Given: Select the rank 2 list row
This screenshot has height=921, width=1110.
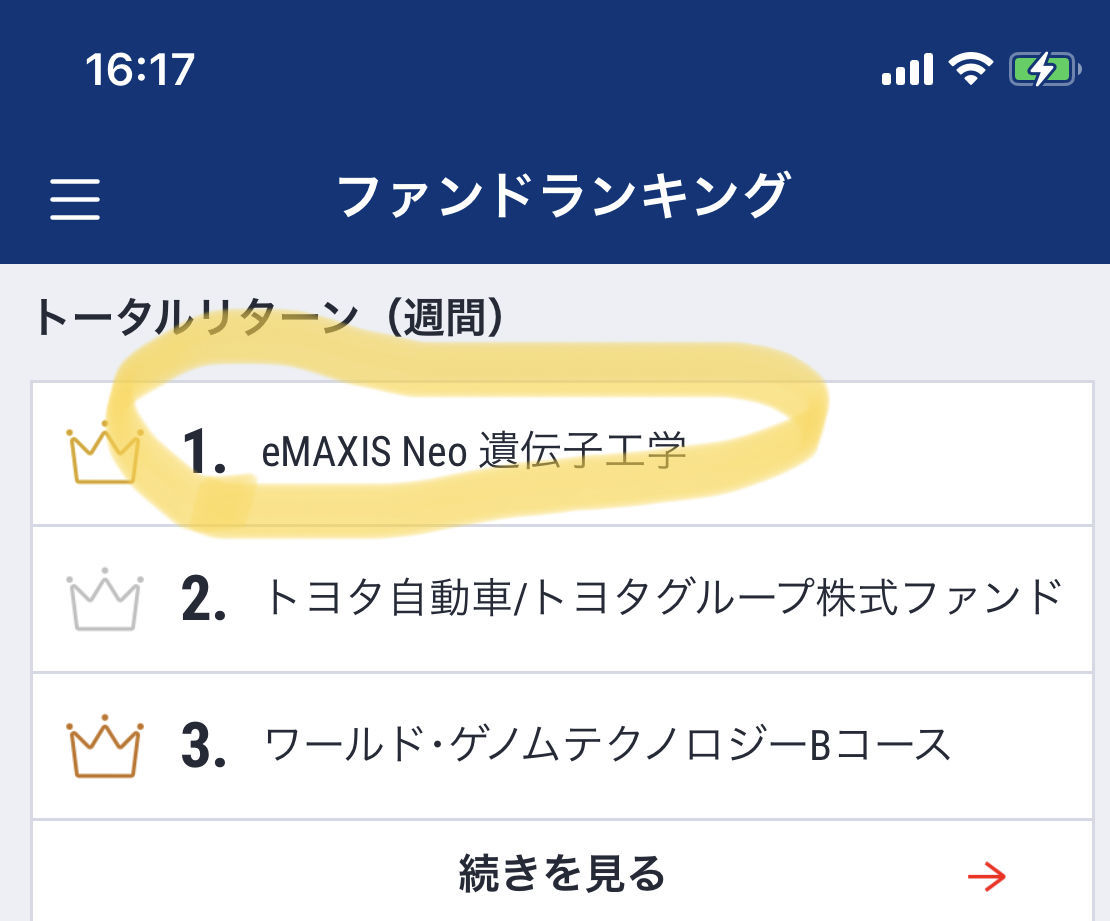Looking at the screenshot, I should 555,599.
